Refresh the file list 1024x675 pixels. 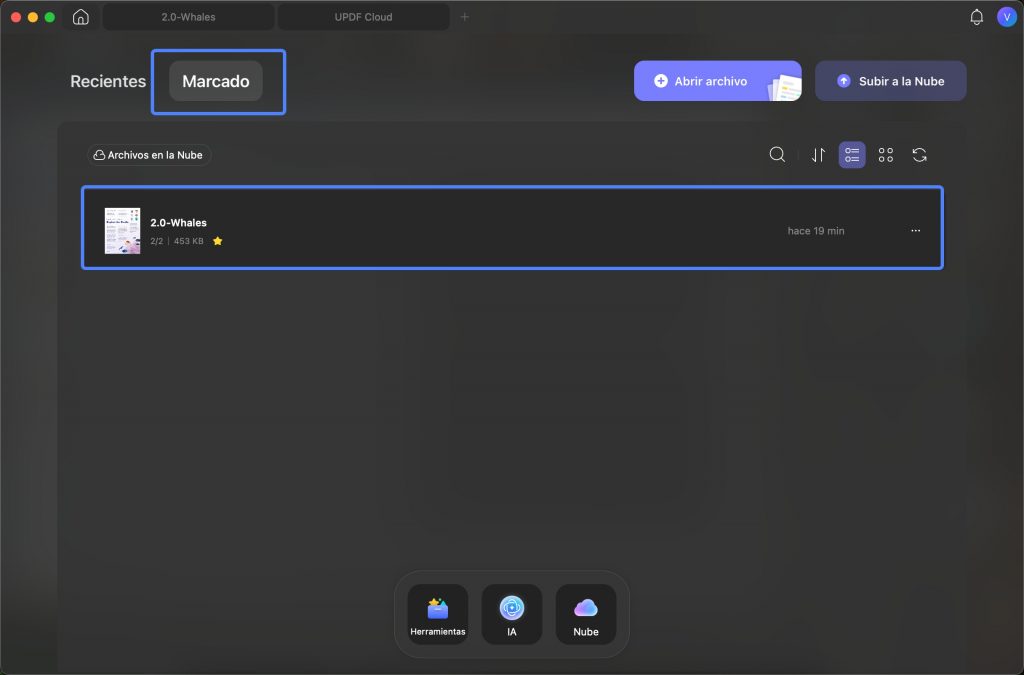(920, 155)
